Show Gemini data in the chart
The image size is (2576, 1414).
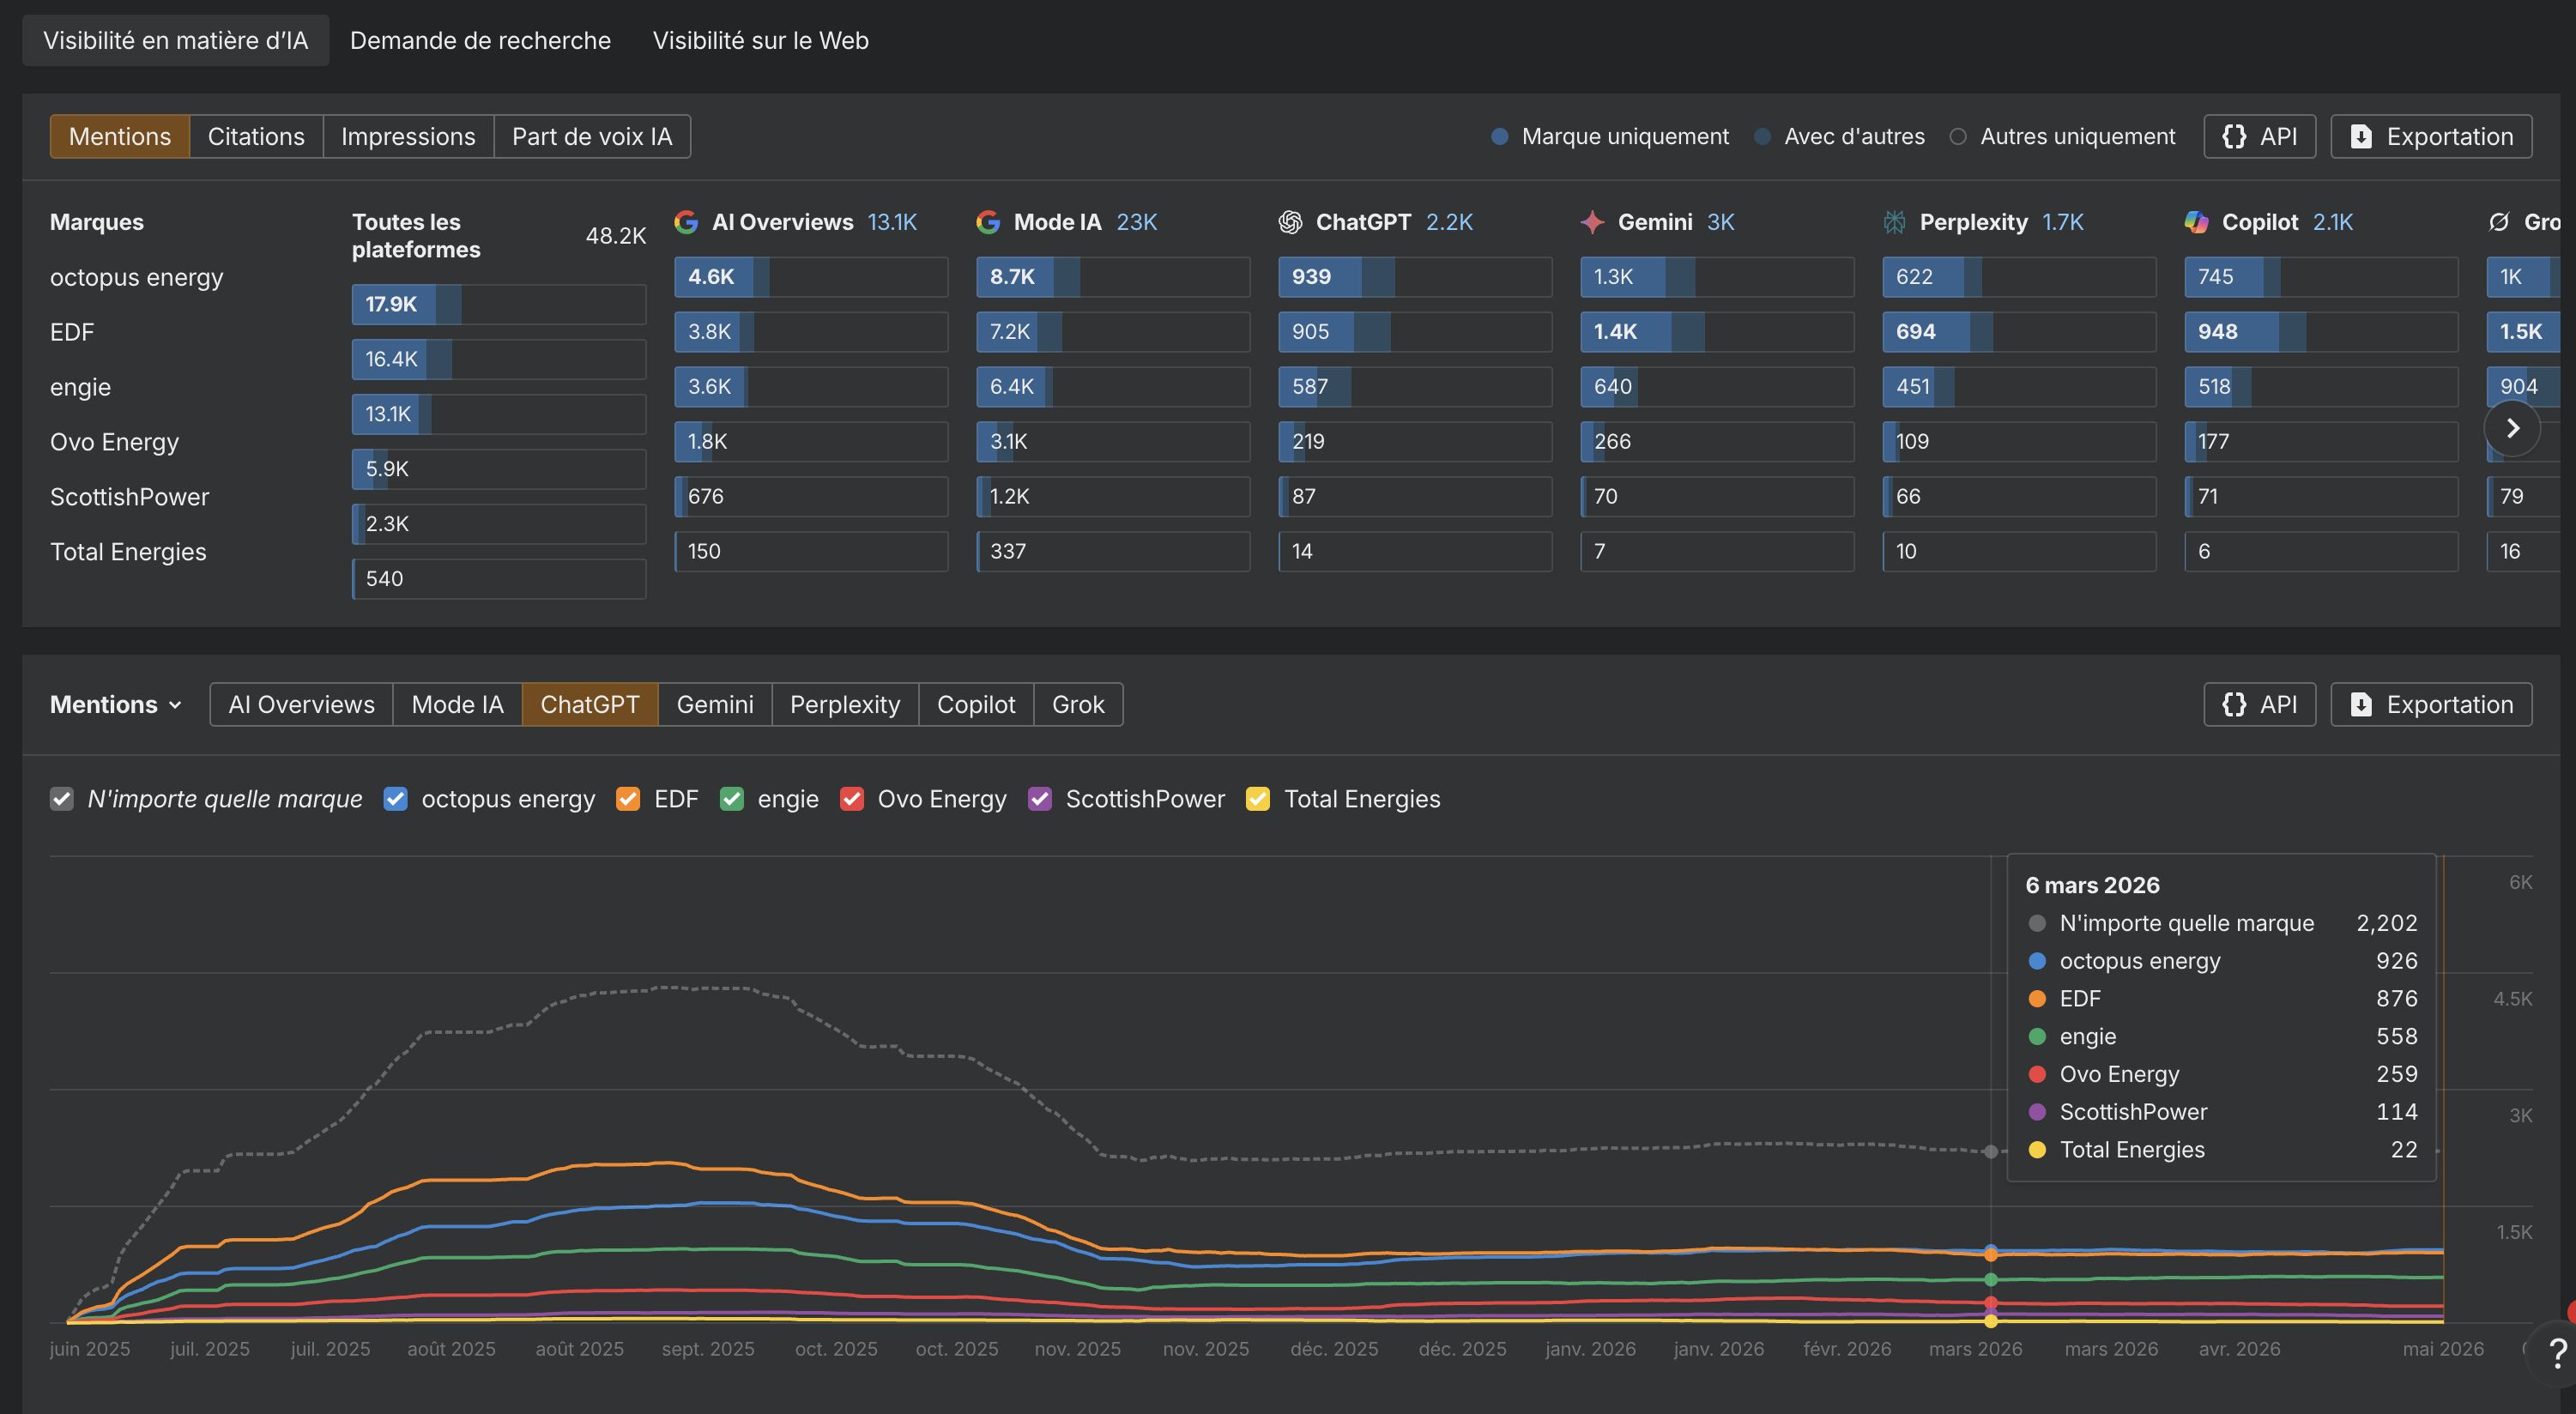pyautogui.click(x=715, y=705)
